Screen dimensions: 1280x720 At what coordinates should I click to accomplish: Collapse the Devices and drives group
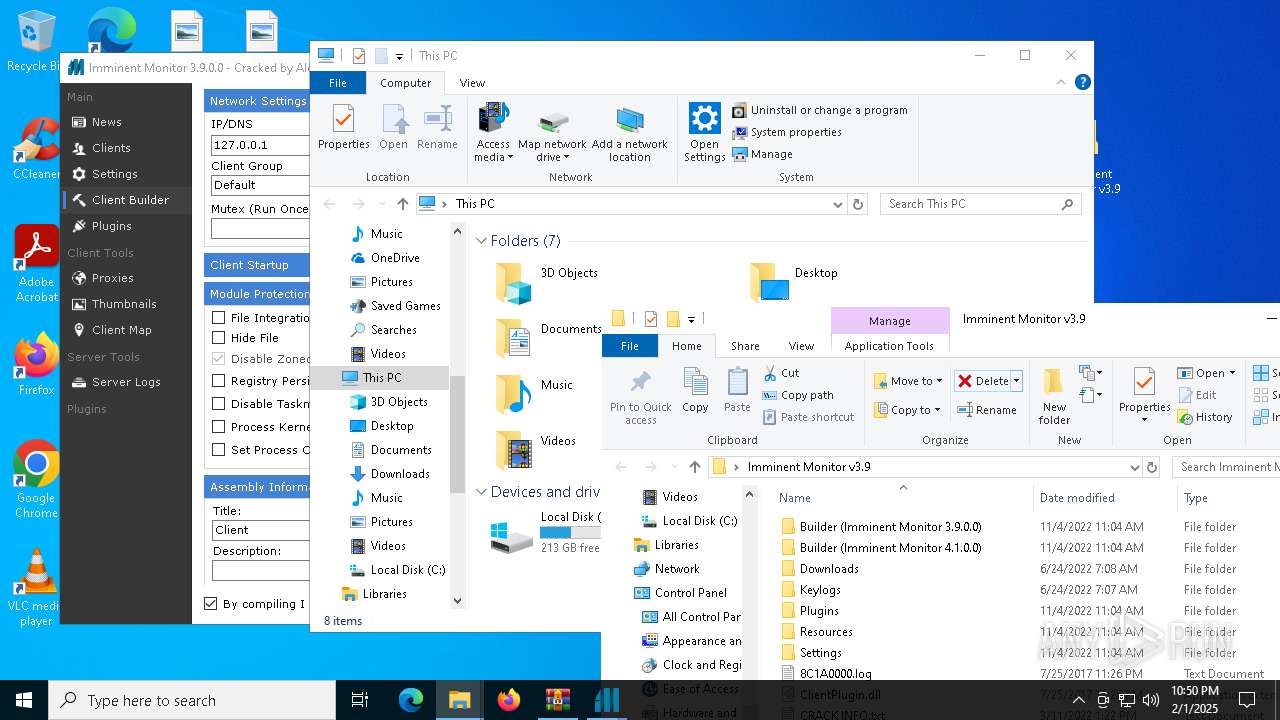[x=481, y=492]
